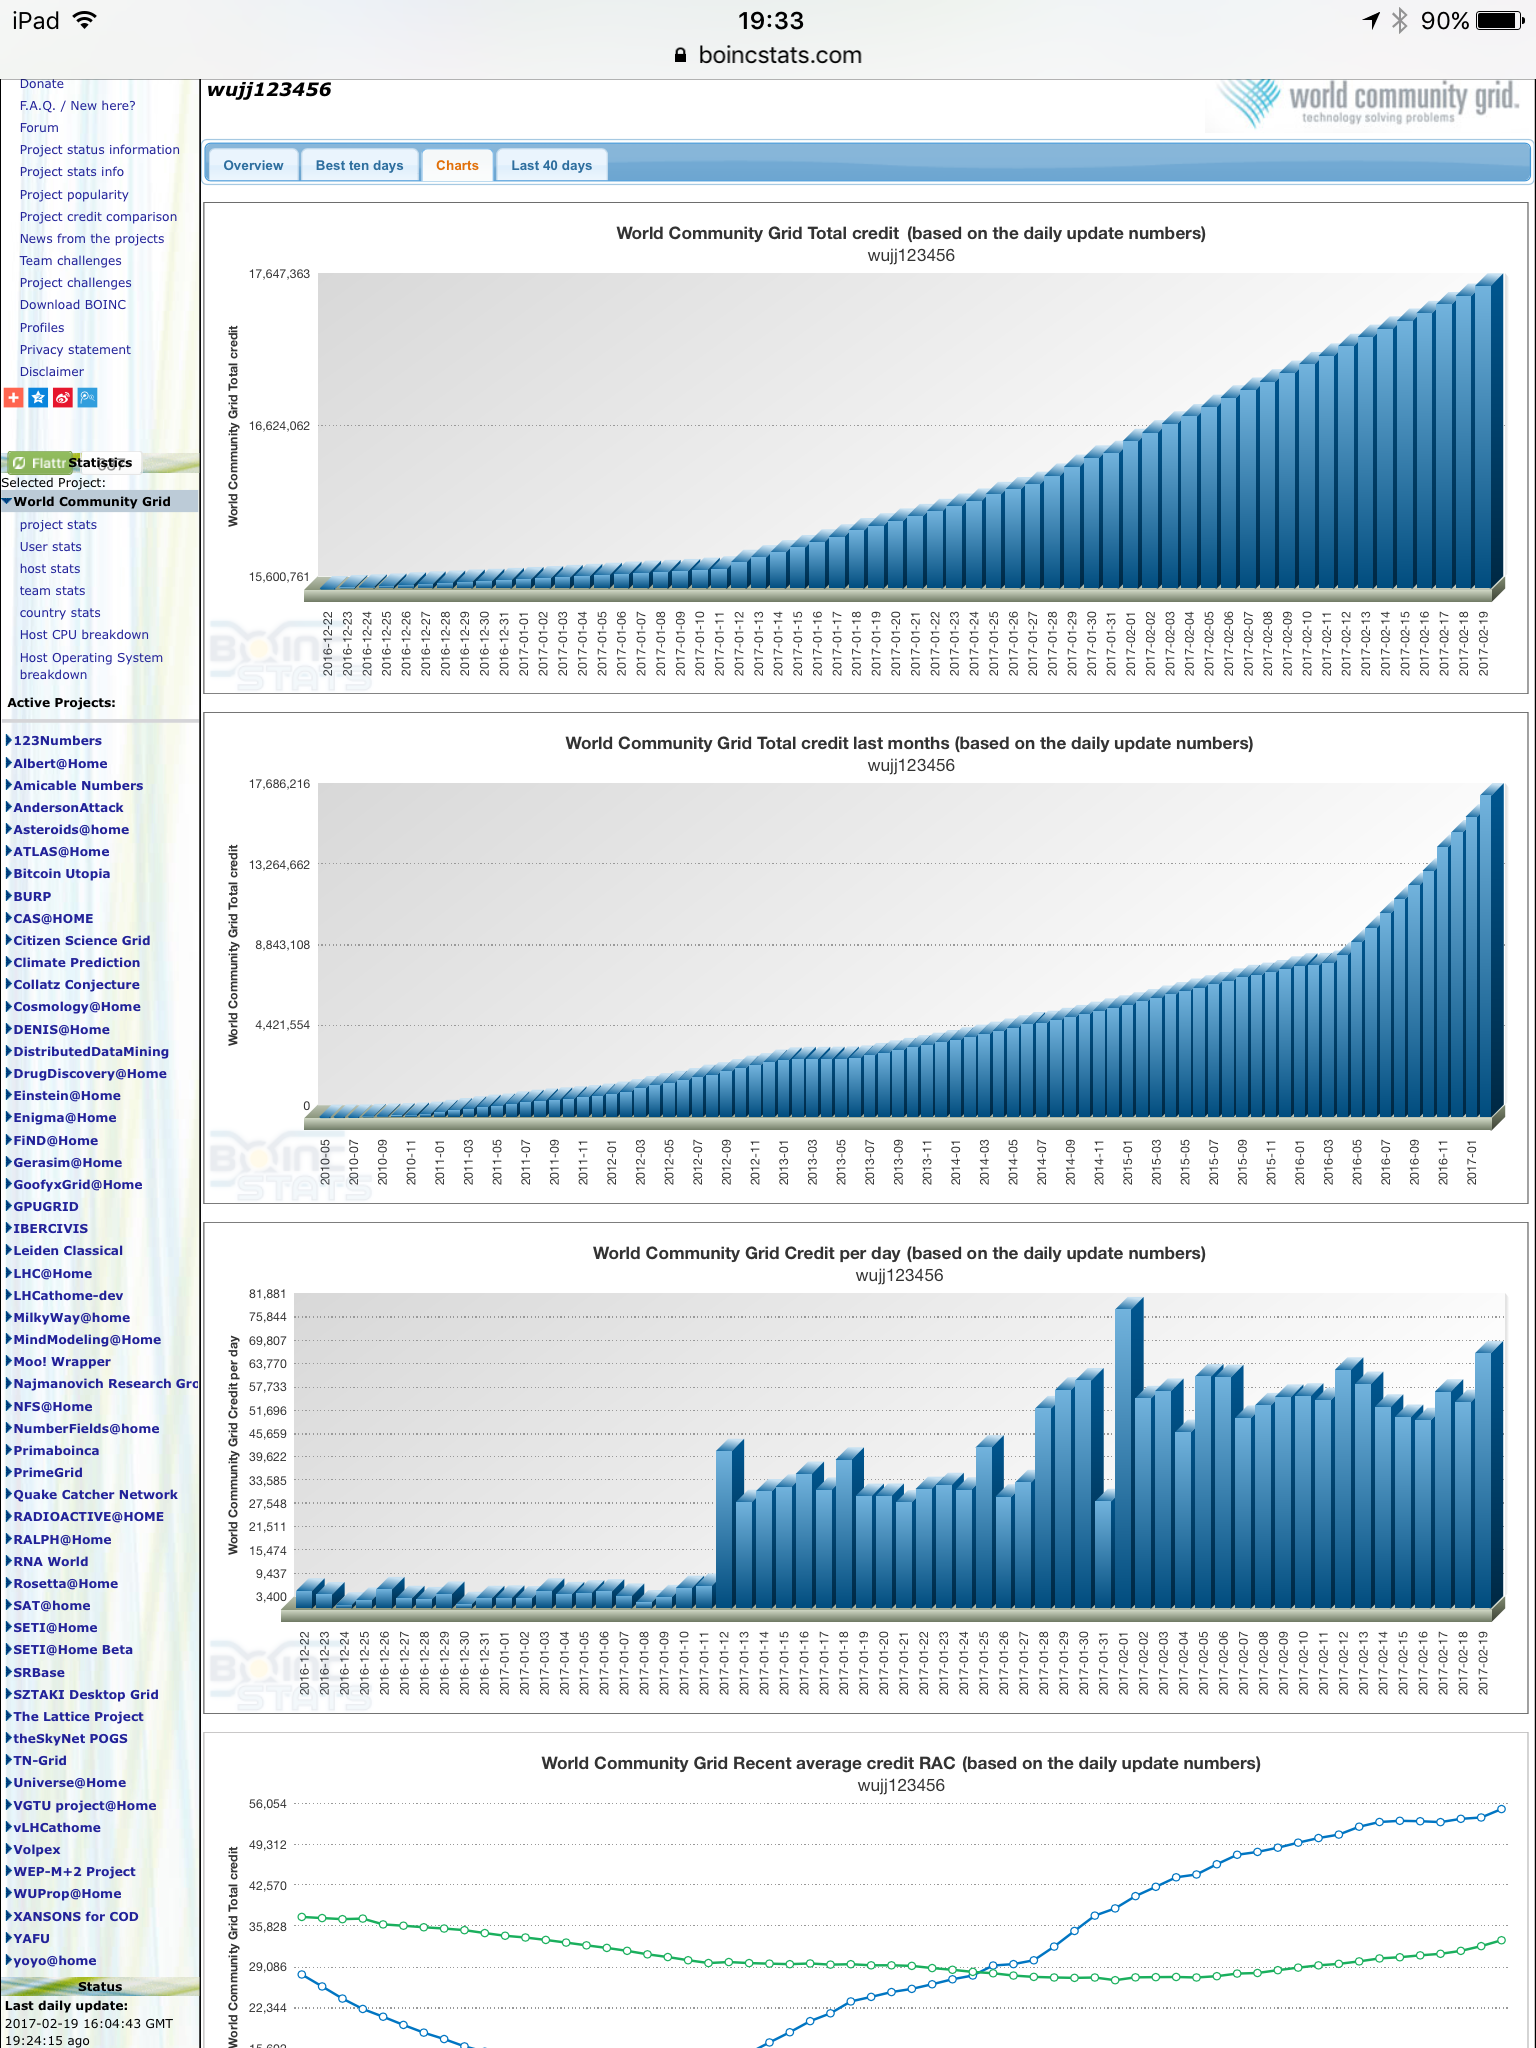This screenshot has height=2048, width=1536.
Task: Open the Host CPU breakdown link
Action: coord(84,634)
